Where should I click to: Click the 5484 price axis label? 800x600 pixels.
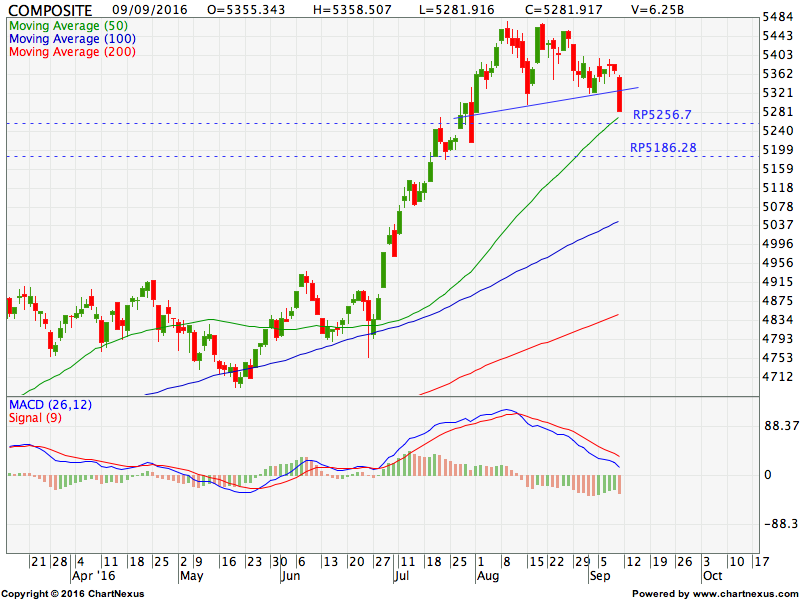coord(778,17)
